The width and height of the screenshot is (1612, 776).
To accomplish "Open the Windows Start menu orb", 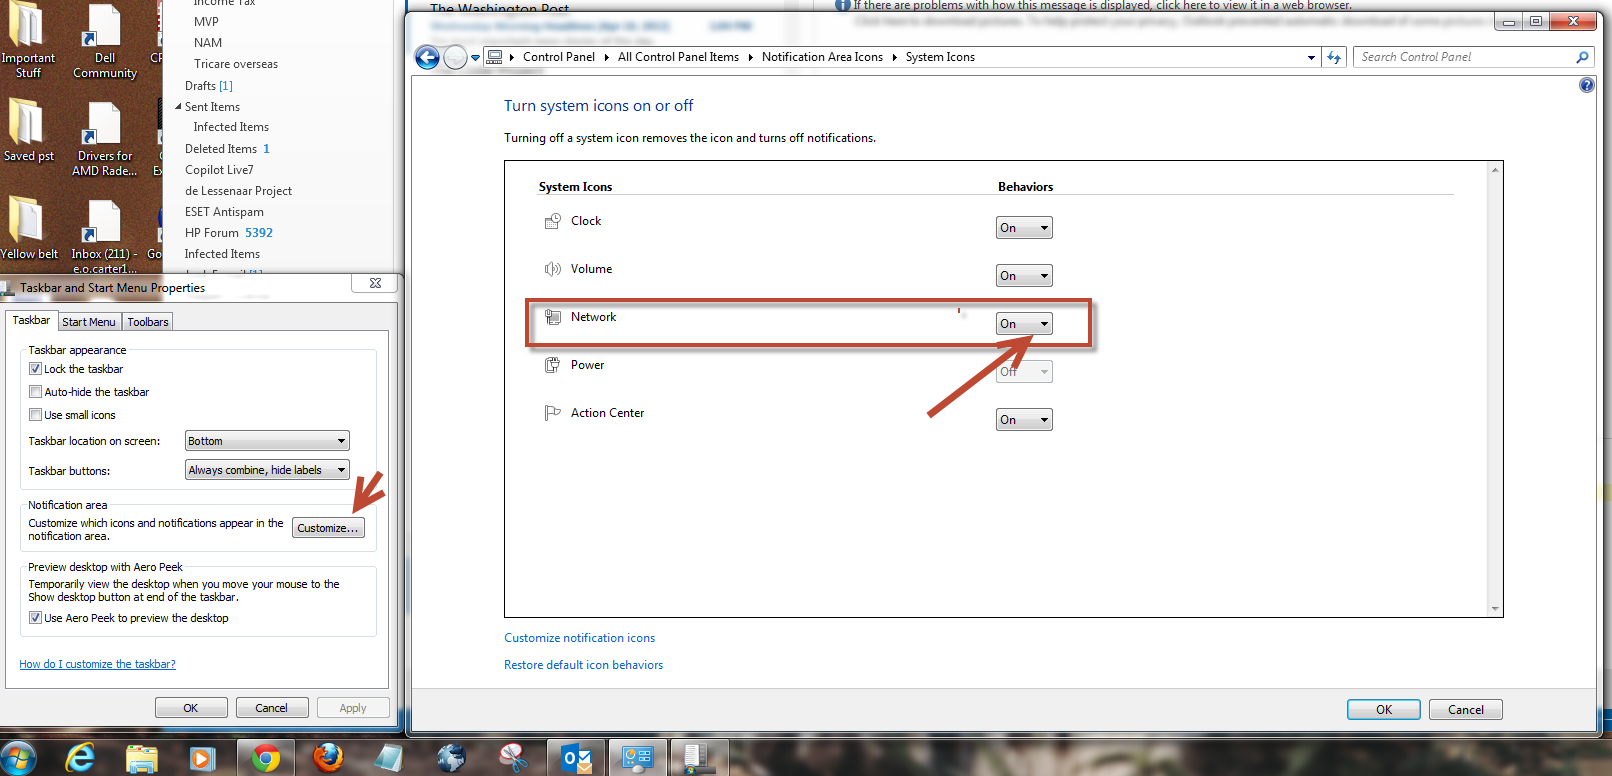I will [x=20, y=758].
